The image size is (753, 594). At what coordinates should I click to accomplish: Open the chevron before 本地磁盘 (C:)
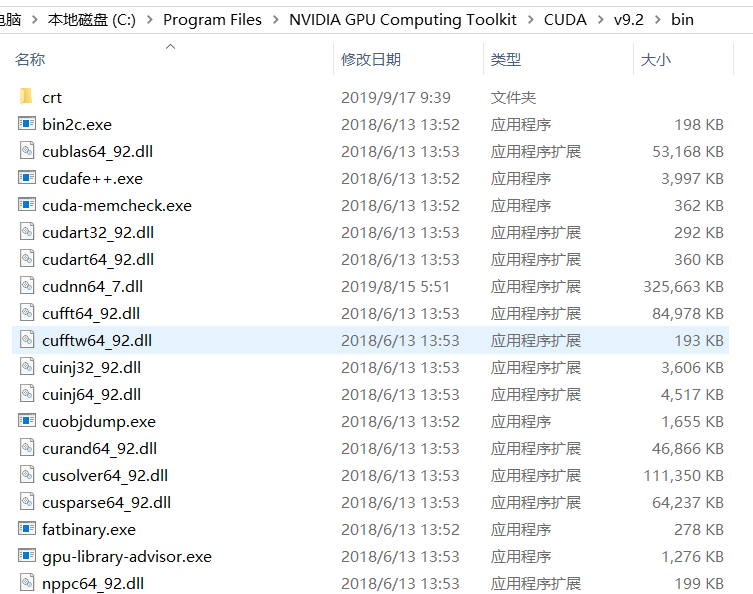[34, 20]
